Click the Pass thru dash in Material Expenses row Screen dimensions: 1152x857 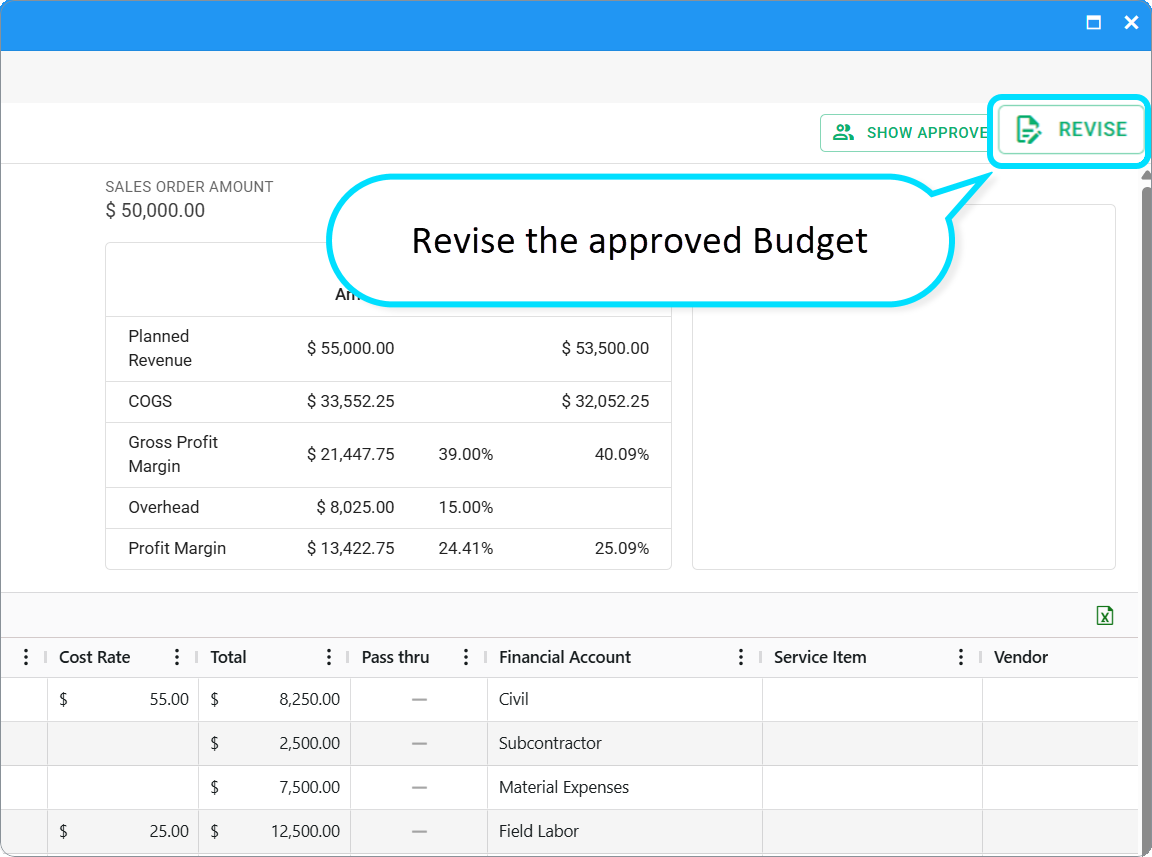coord(420,788)
